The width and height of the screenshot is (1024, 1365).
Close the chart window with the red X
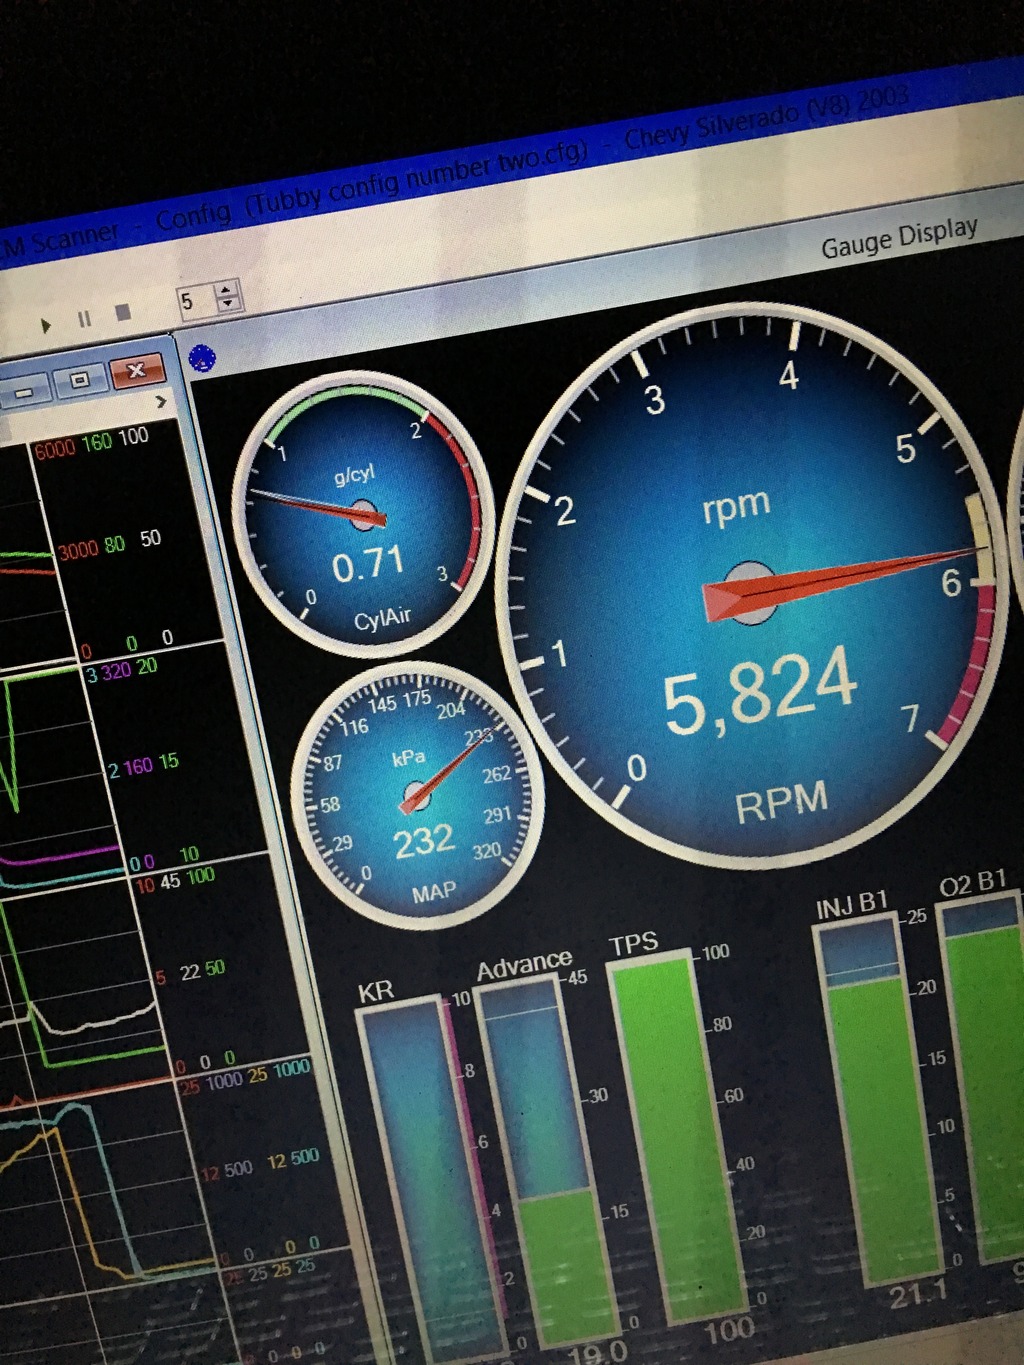tap(137, 371)
